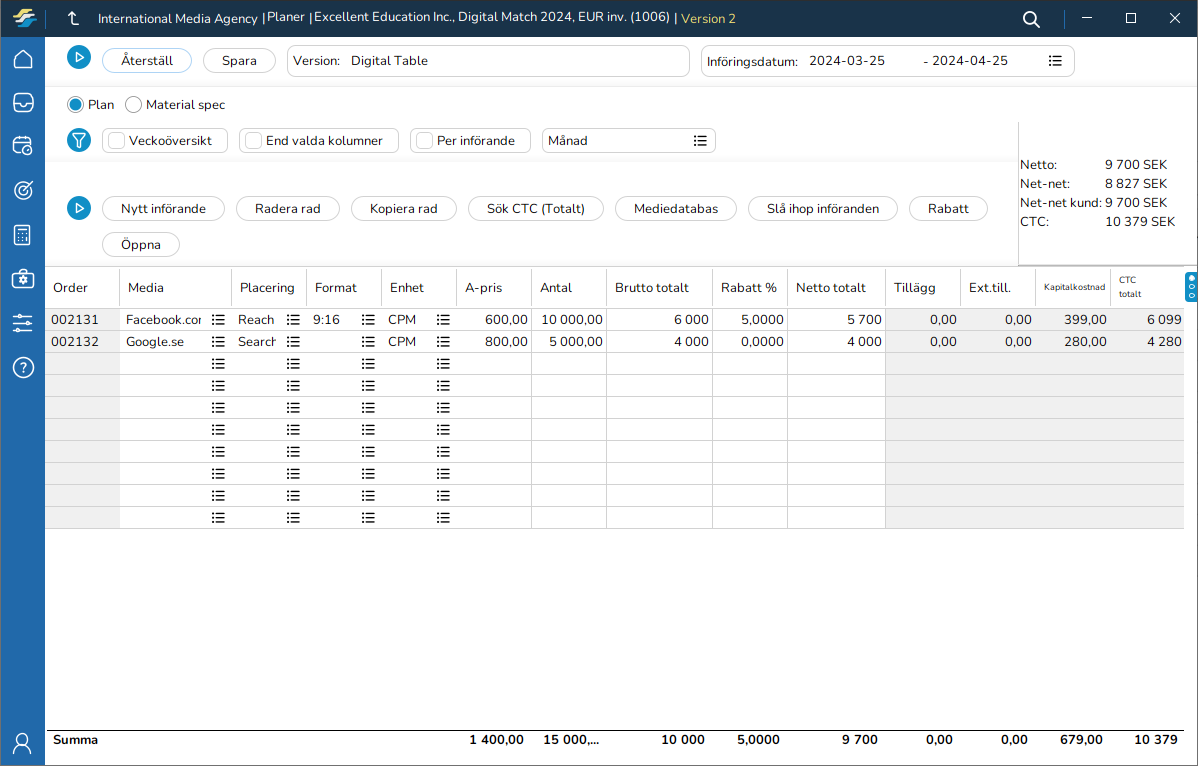Viewport: 1198px width, 766px height.
Task: Open the target icon in sidebar
Action: point(22,190)
